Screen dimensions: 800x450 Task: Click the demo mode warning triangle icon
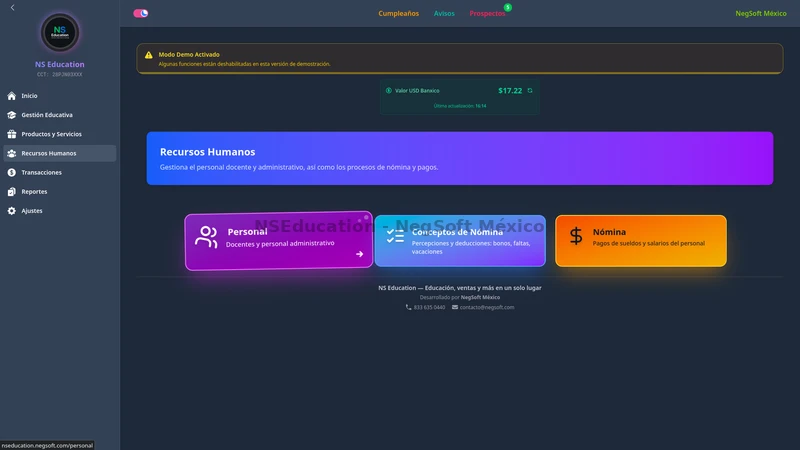tap(148, 55)
